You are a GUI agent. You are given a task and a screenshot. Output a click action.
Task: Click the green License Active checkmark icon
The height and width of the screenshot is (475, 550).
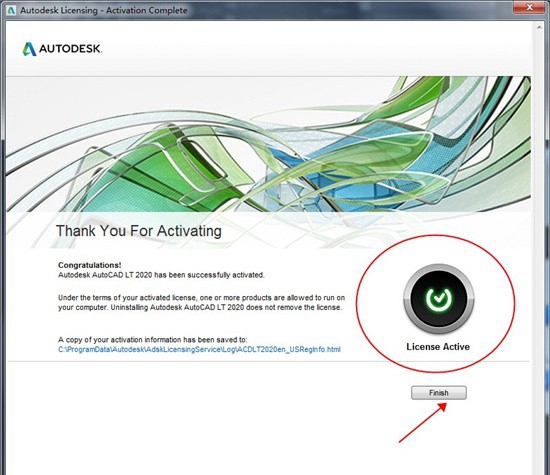438,299
